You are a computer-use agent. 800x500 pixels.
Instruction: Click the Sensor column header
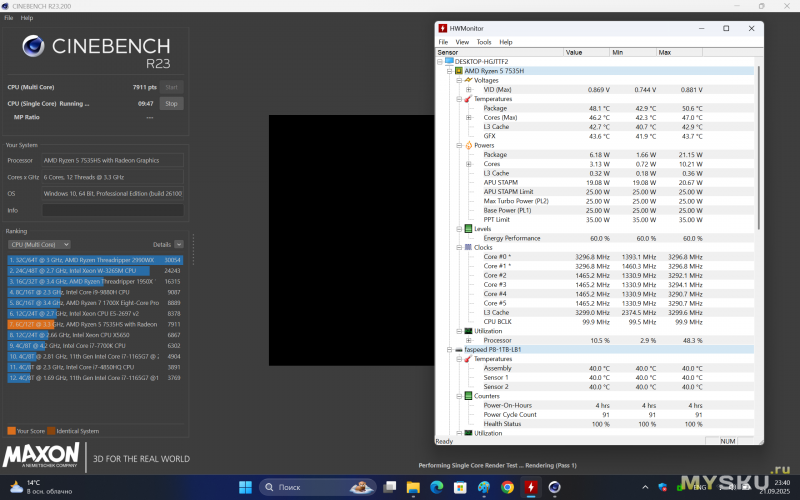[x=499, y=52]
